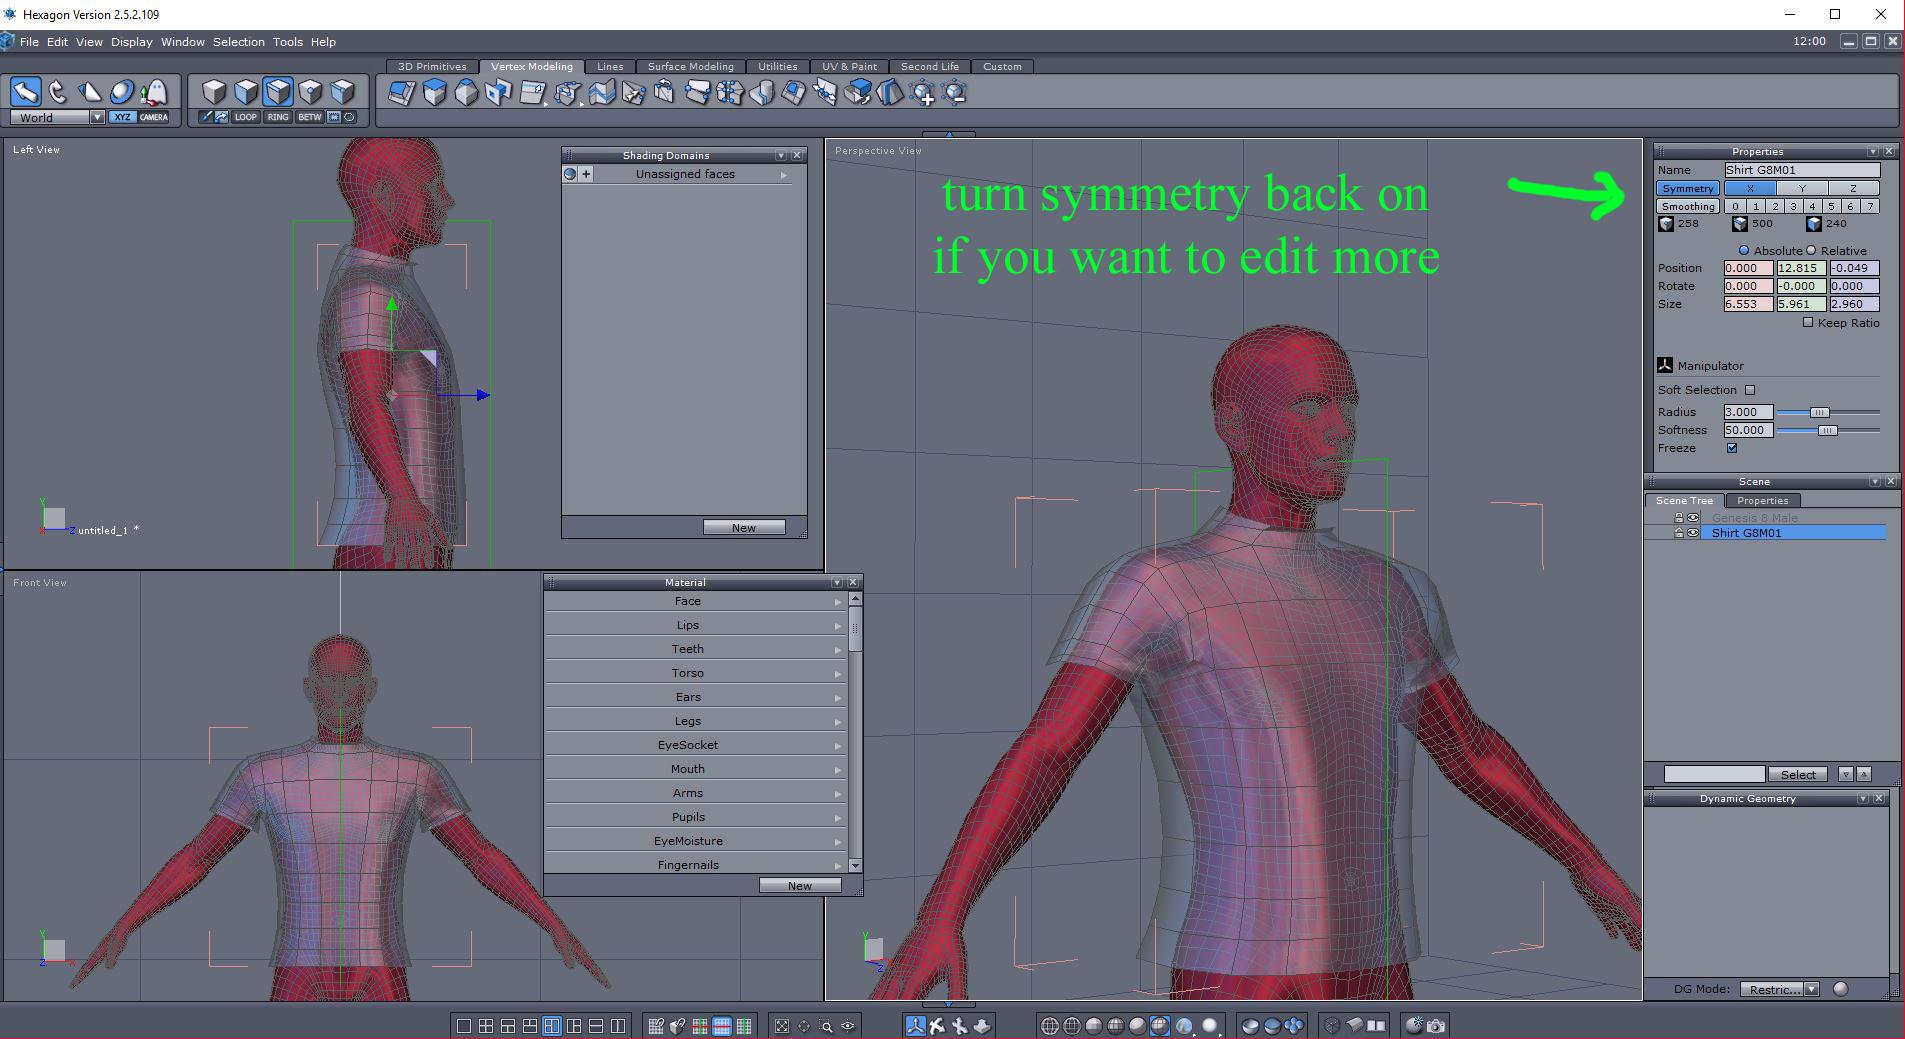Click the Symmetry button in Properties
Screen dimensions: 1905x1039
pyautogui.click(x=1688, y=188)
